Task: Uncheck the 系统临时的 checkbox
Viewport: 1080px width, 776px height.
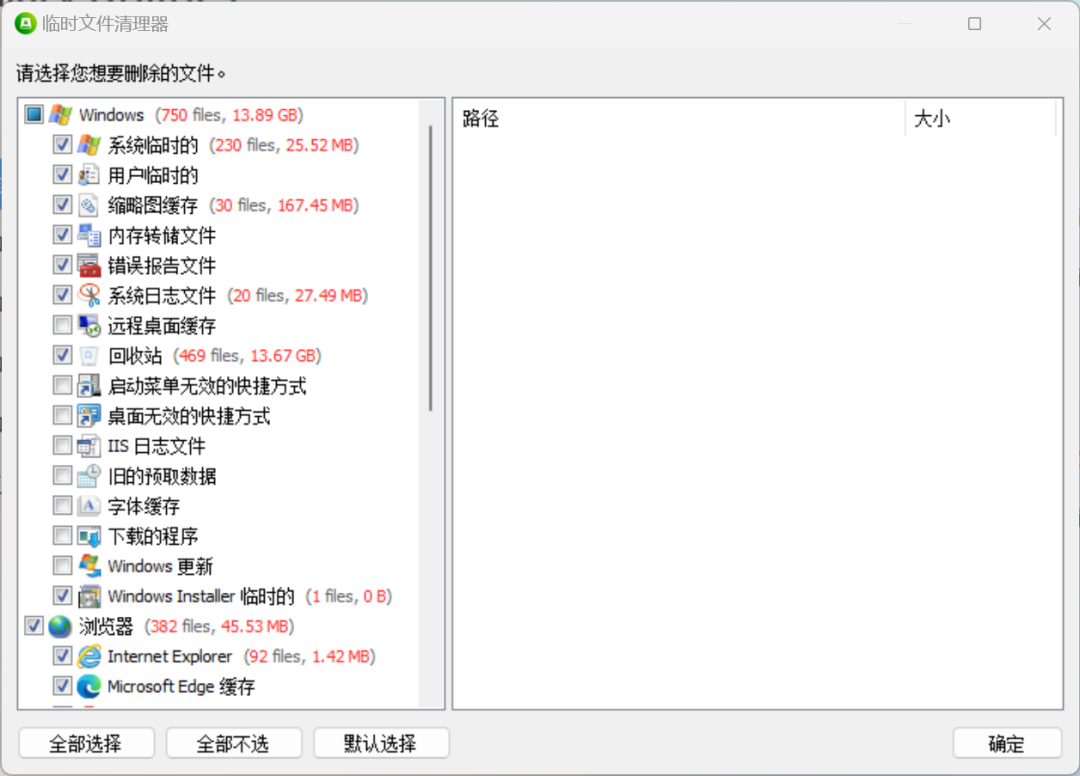Action: tap(62, 145)
